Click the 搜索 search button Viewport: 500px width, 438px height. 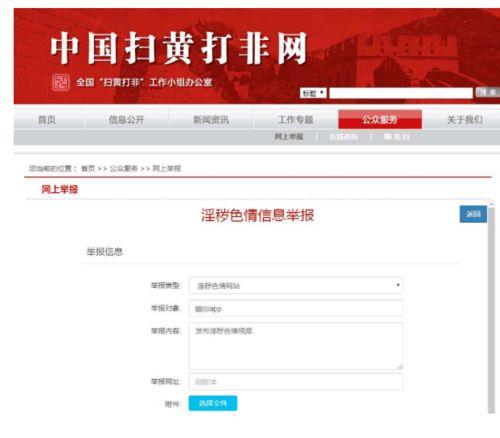click(487, 92)
